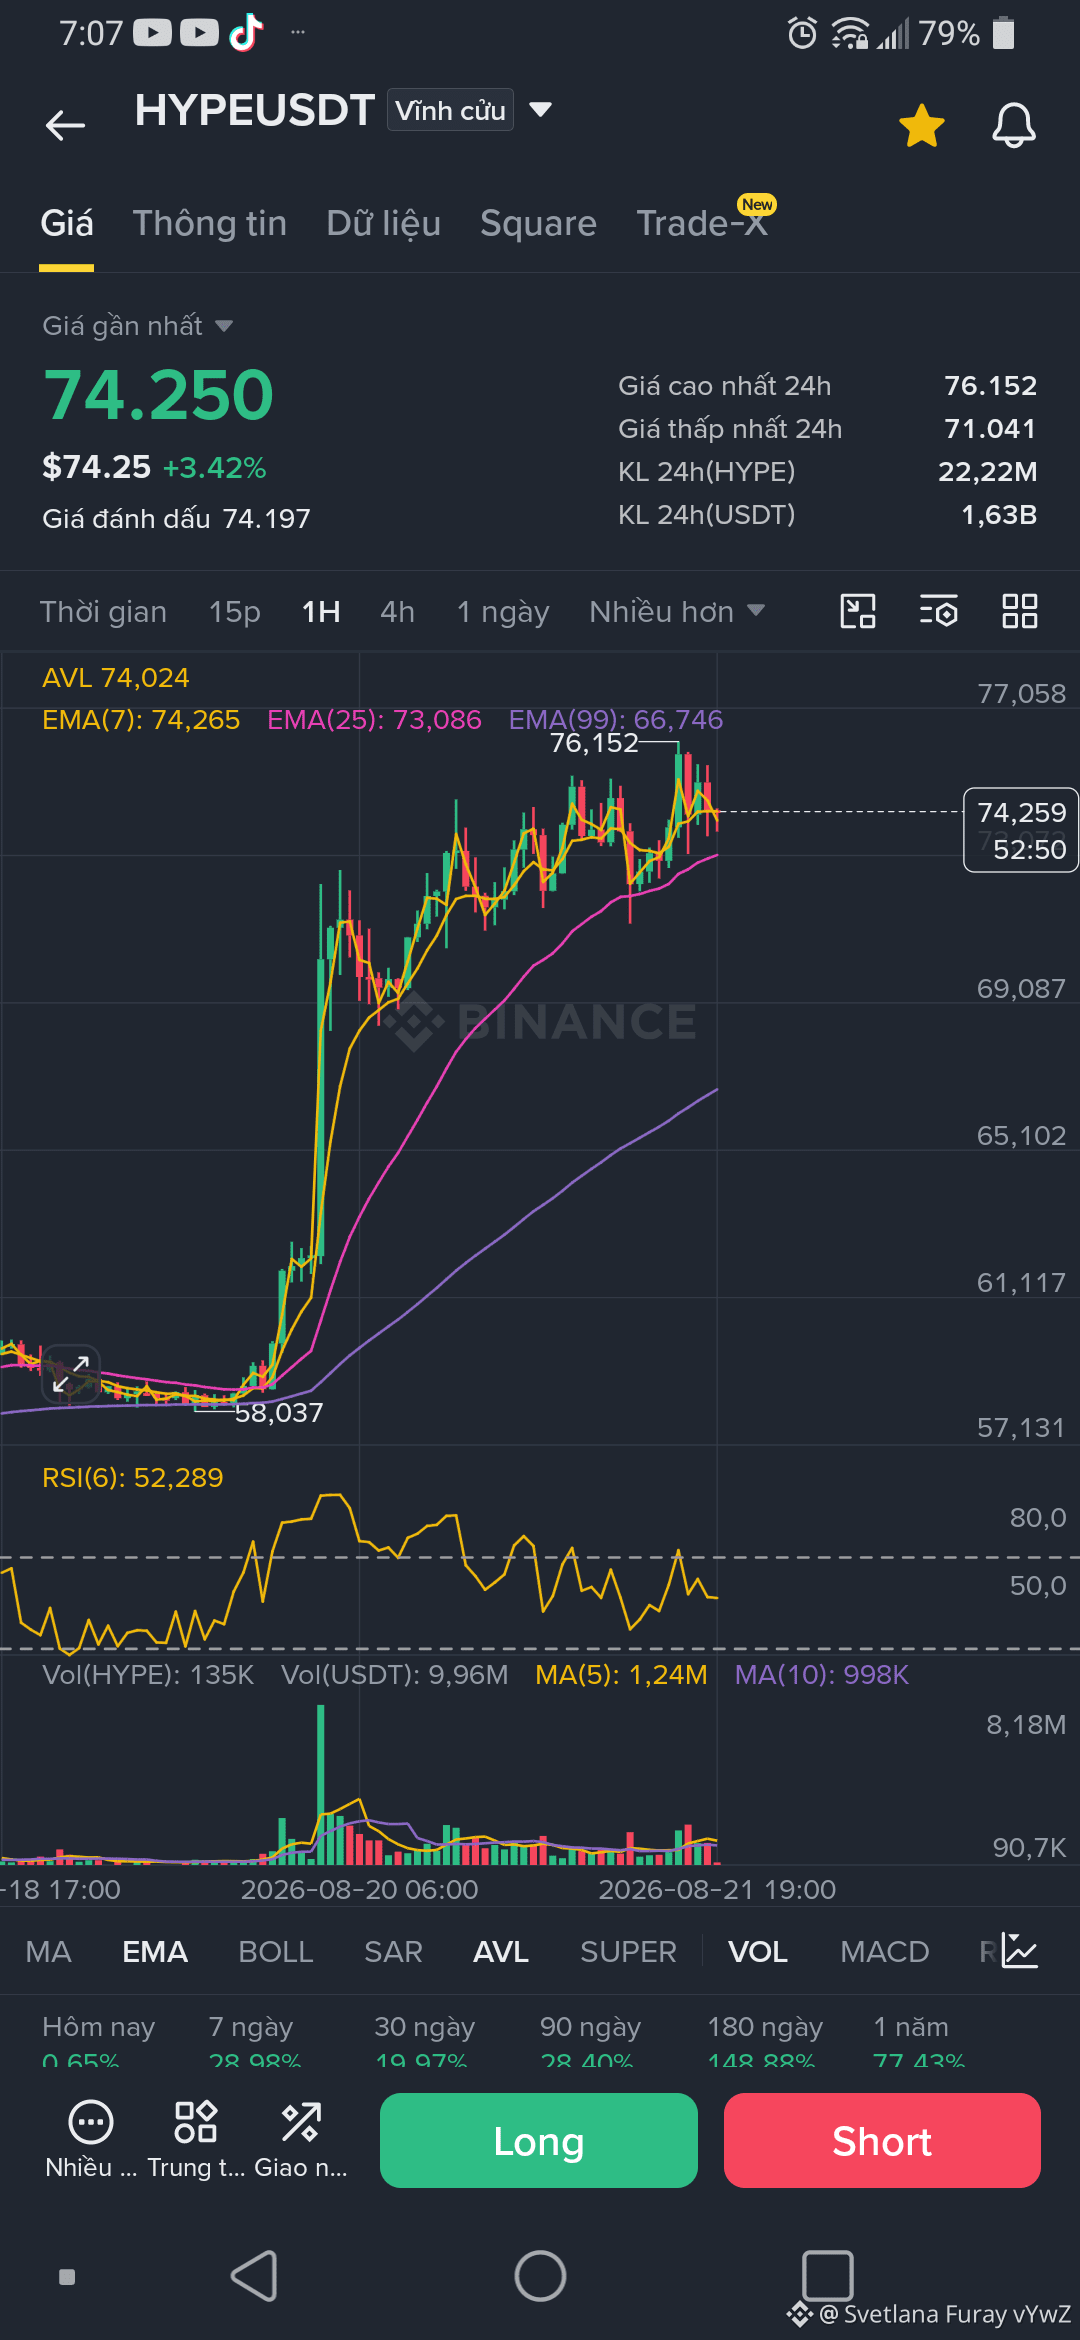Viewport: 1080px width, 2340px height.
Task: Open the chart drawing tools icon
Action: pos(858,611)
